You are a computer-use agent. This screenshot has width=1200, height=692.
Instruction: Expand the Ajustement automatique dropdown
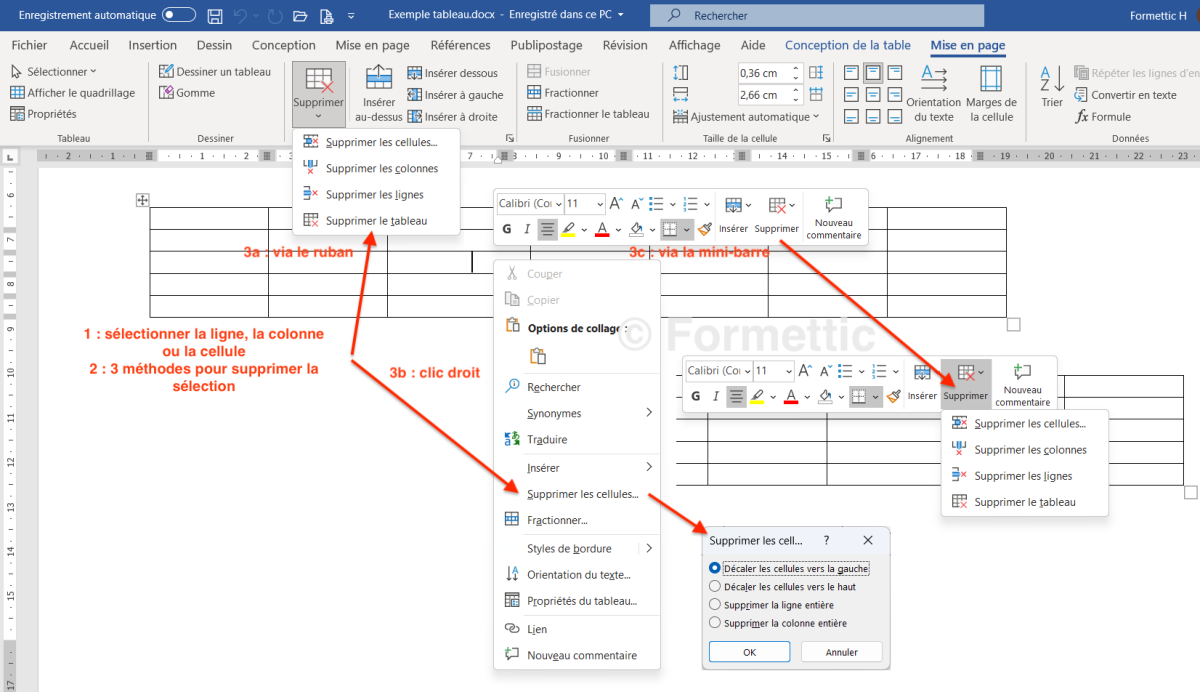(755, 117)
